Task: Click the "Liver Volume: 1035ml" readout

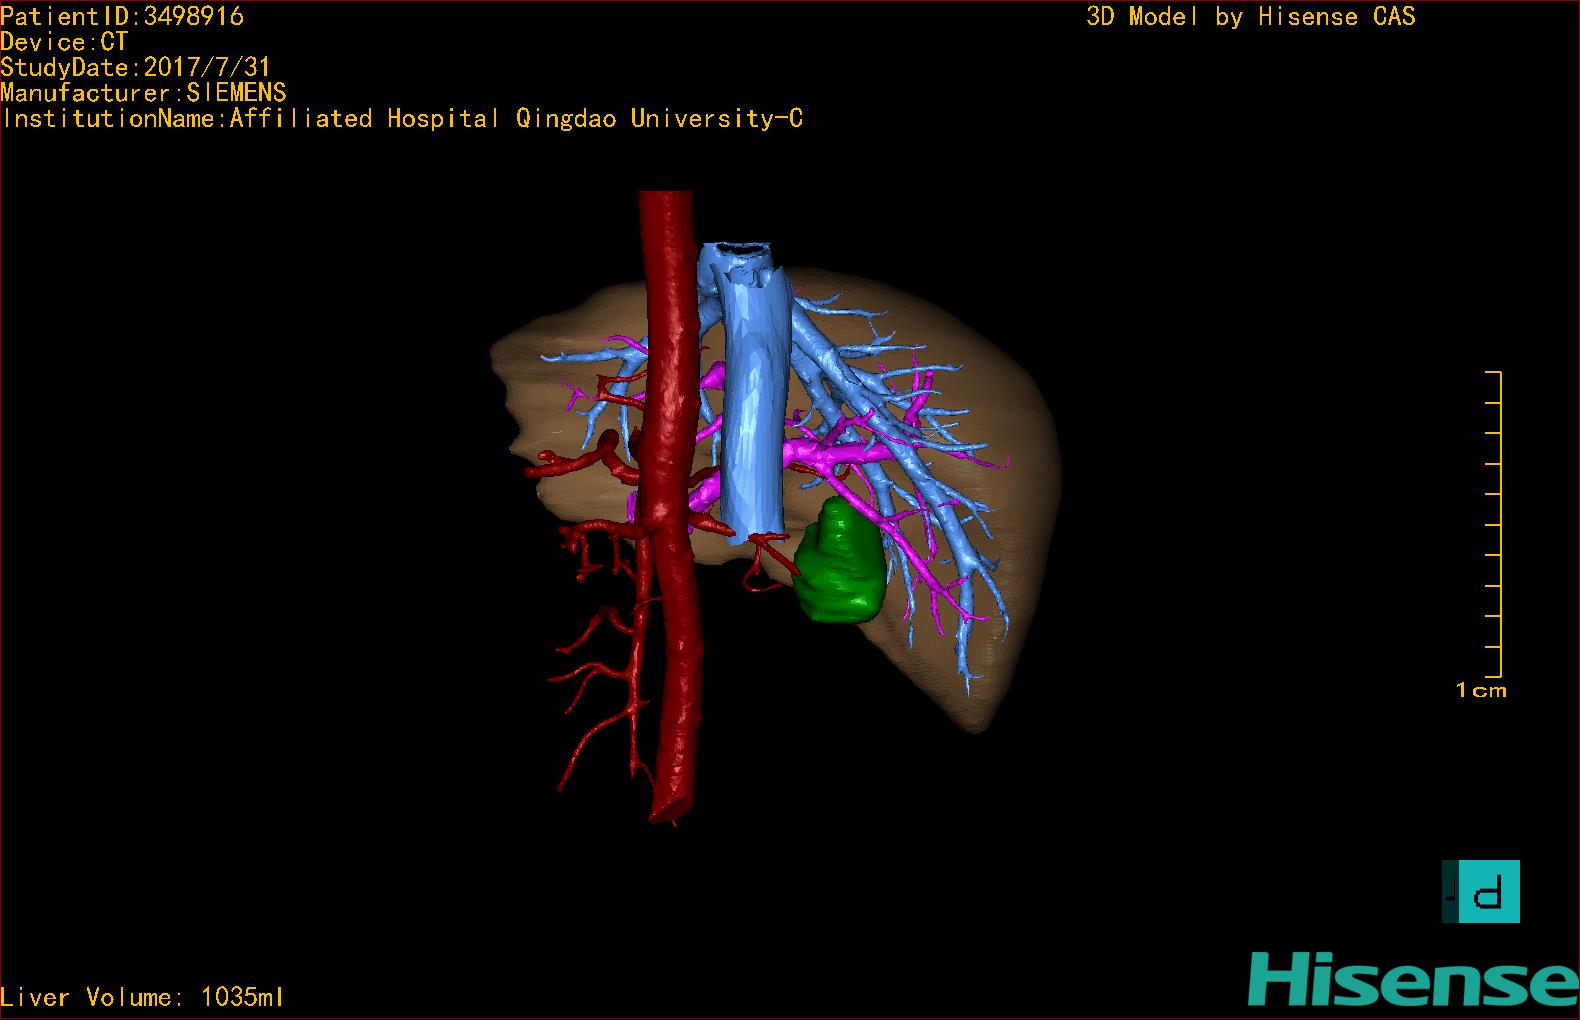Action: 142,997
